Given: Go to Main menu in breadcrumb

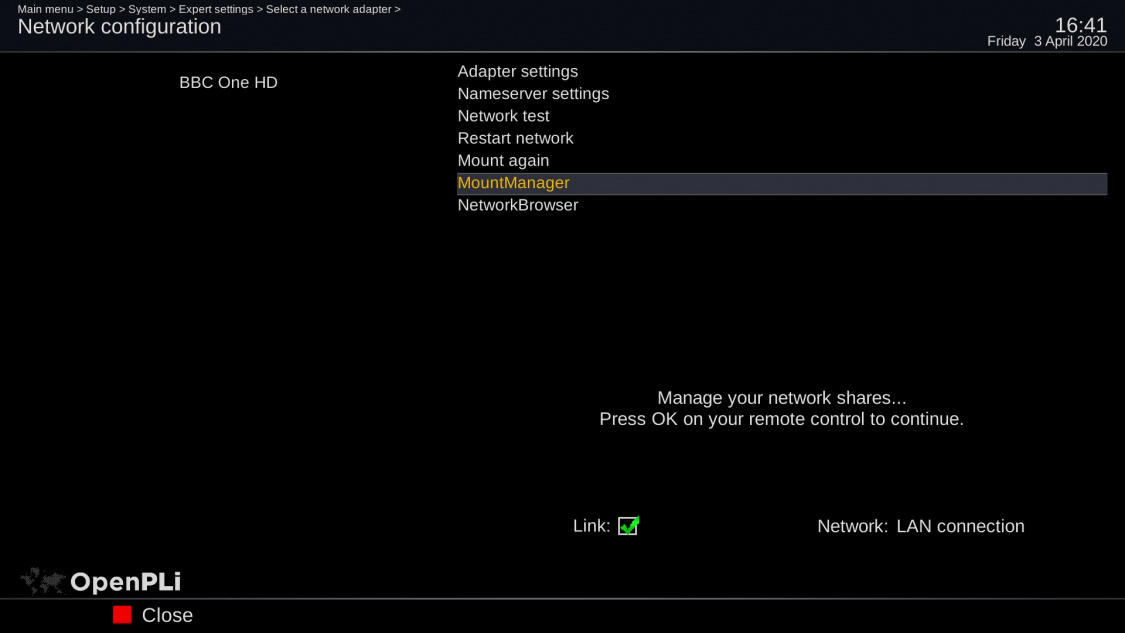Looking at the screenshot, I should pos(45,9).
